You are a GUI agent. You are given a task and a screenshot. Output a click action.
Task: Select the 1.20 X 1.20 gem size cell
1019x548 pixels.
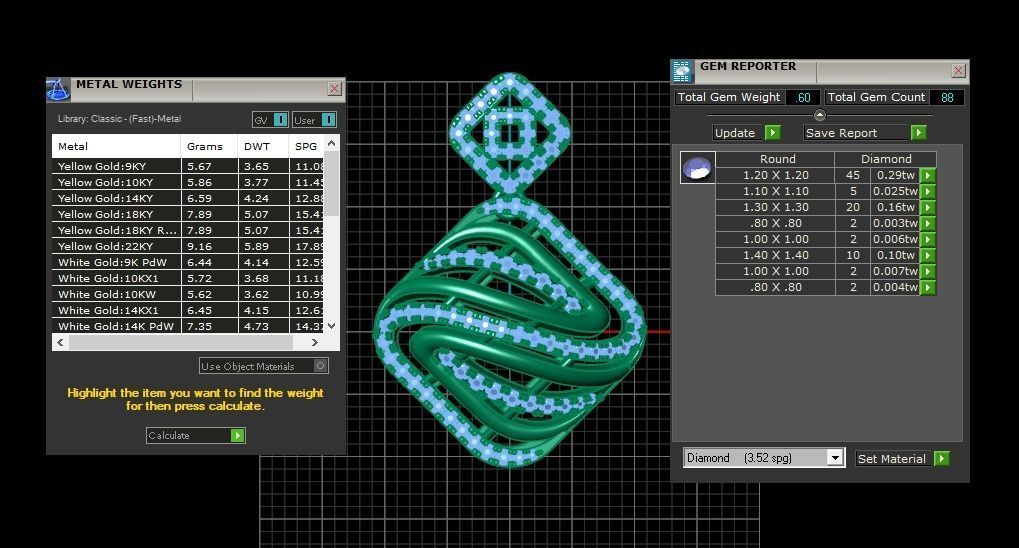[776, 176]
